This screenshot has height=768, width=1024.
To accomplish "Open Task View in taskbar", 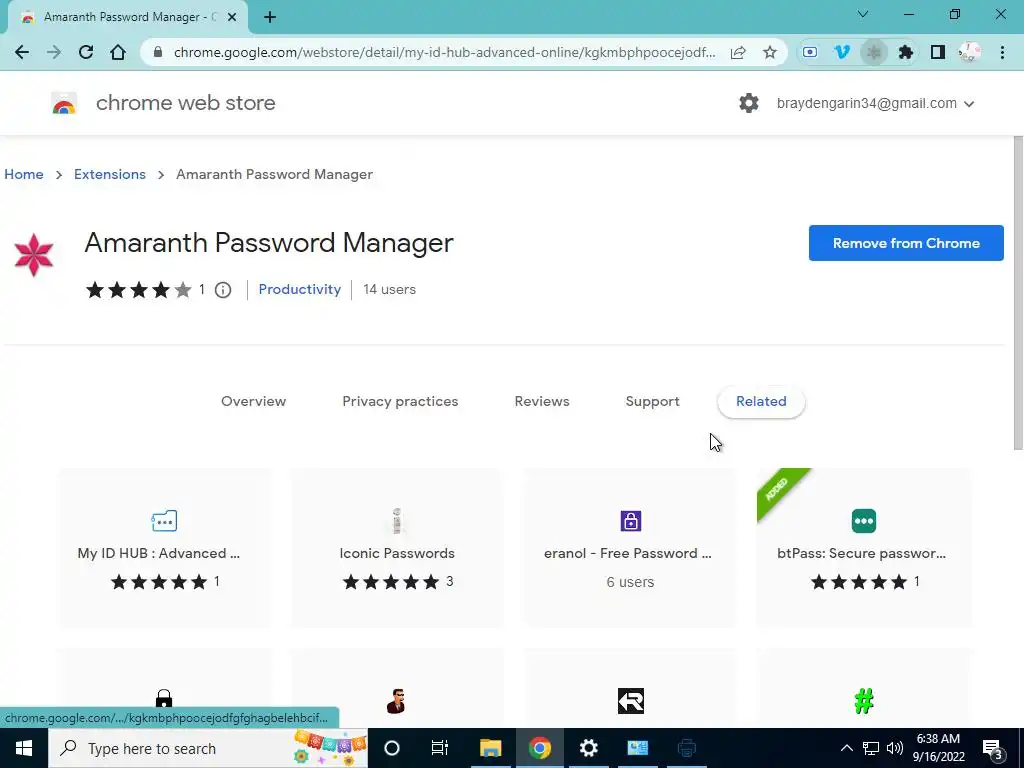I will (x=440, y=748).
